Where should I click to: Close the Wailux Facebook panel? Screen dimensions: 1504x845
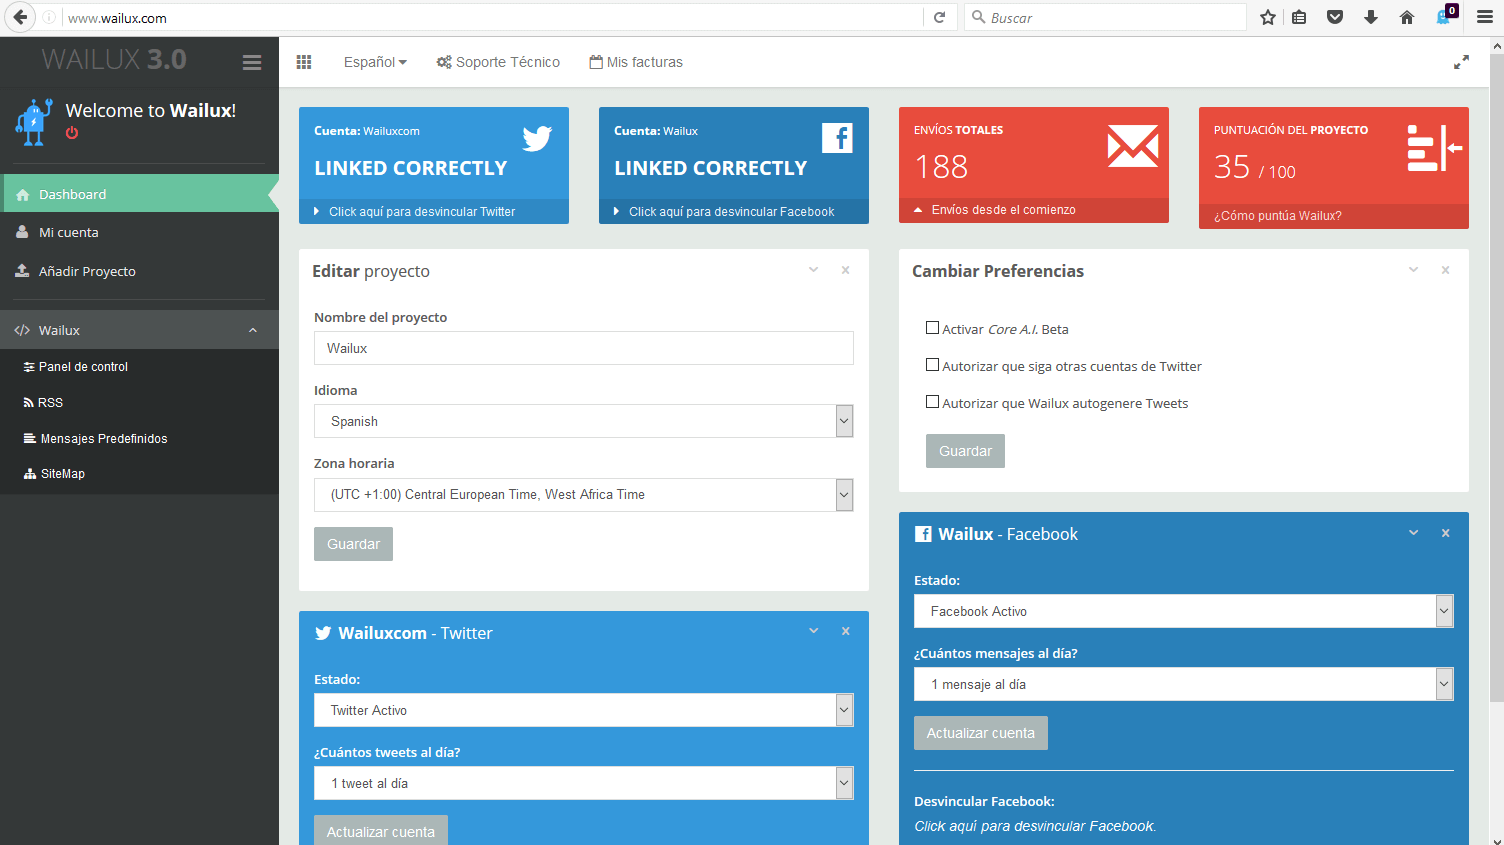(x=1446, y=533)
